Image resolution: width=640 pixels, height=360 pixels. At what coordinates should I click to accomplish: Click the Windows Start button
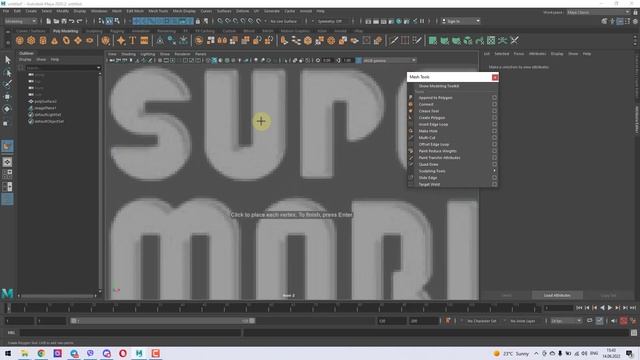tap(8, 353)
